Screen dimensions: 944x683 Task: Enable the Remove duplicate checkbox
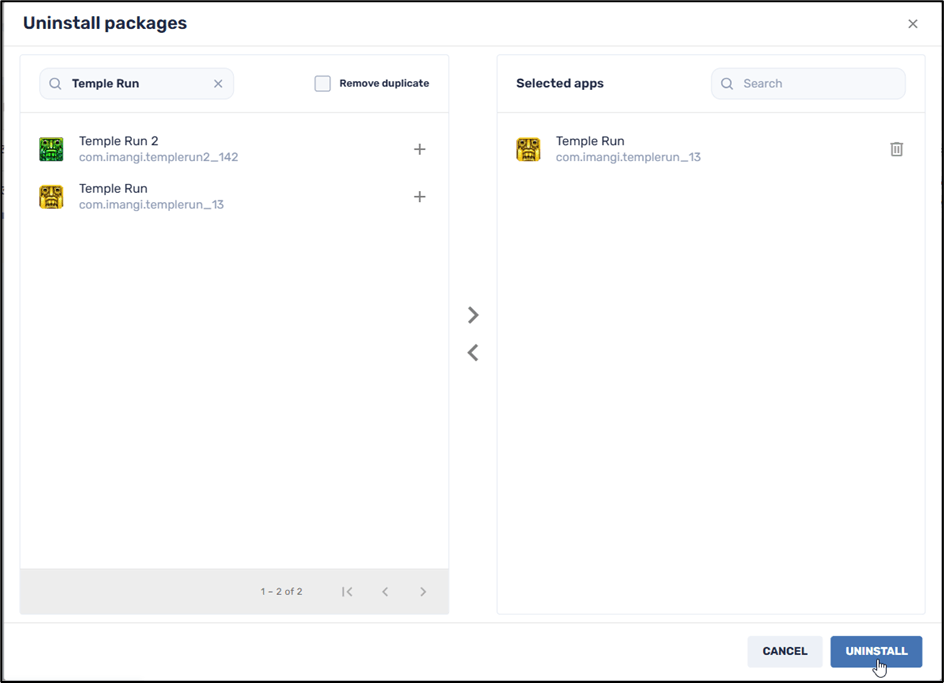pyautogui.click(x=322, y=84)
